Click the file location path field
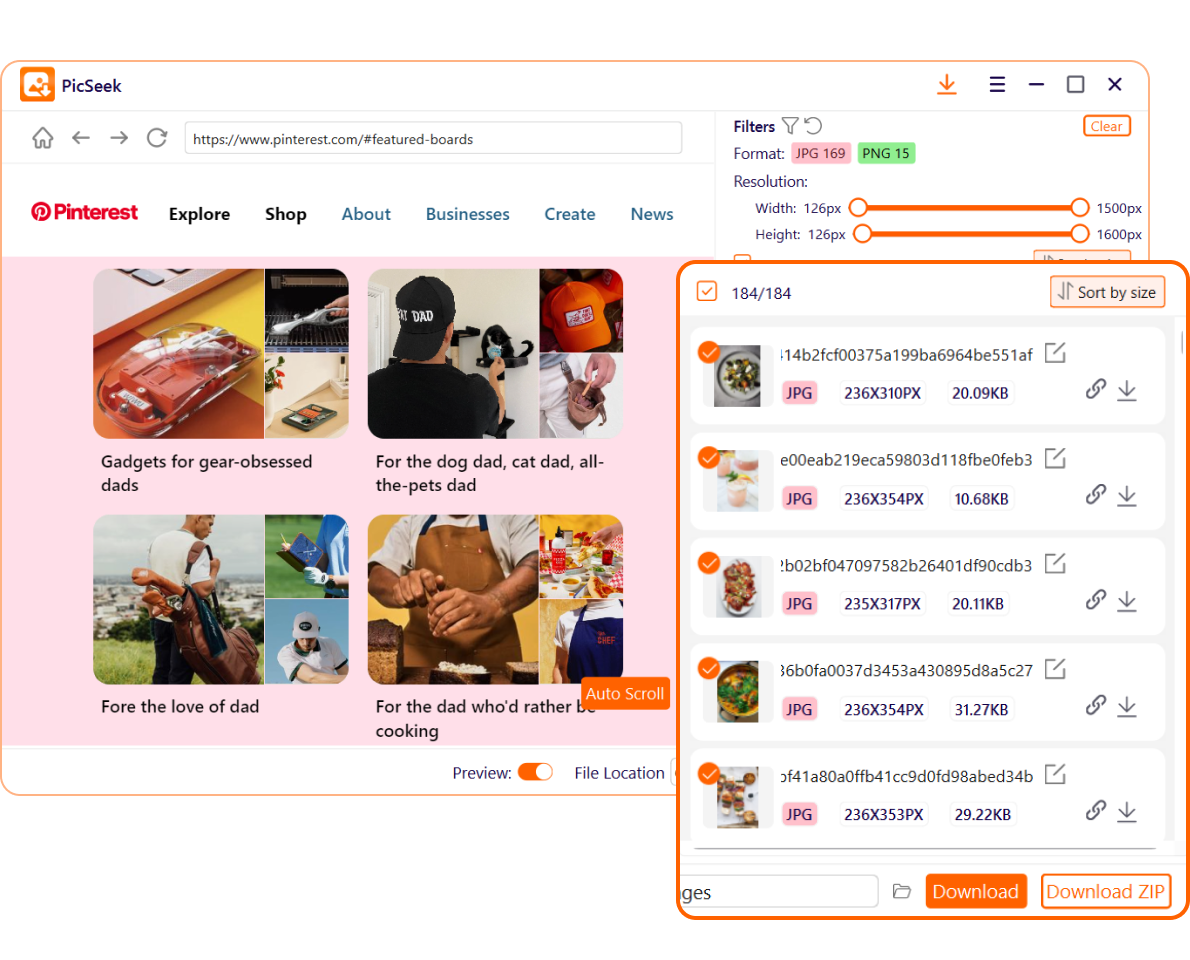This screenshot has height=960, width=1190. tap(778, 891)
